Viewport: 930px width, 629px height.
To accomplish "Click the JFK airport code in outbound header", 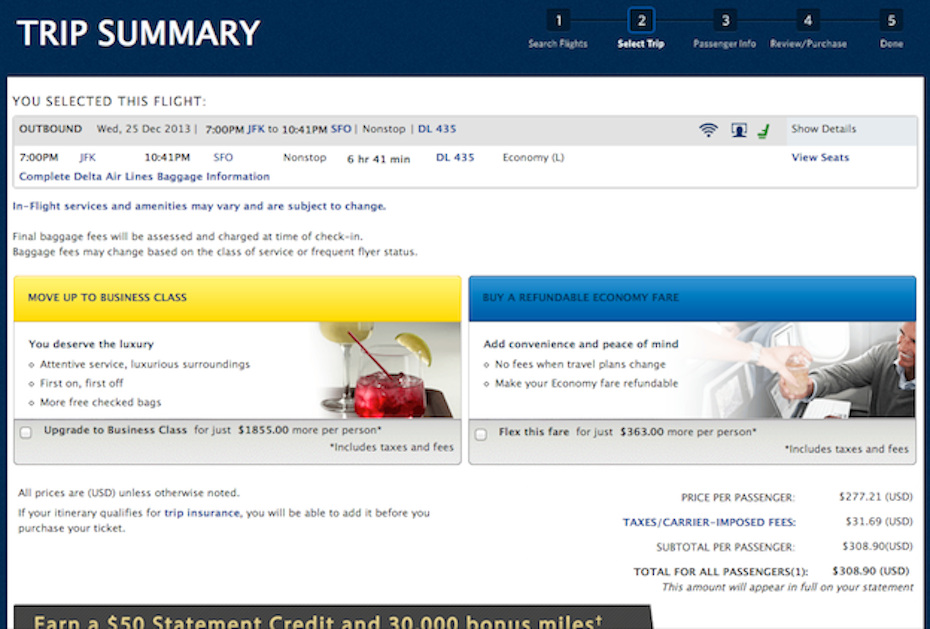I will (255, 129).
